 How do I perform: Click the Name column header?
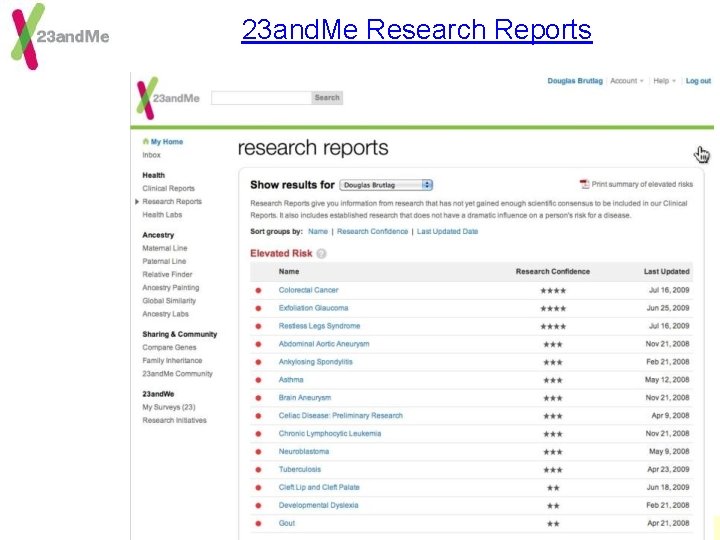(x=288, y=271)
